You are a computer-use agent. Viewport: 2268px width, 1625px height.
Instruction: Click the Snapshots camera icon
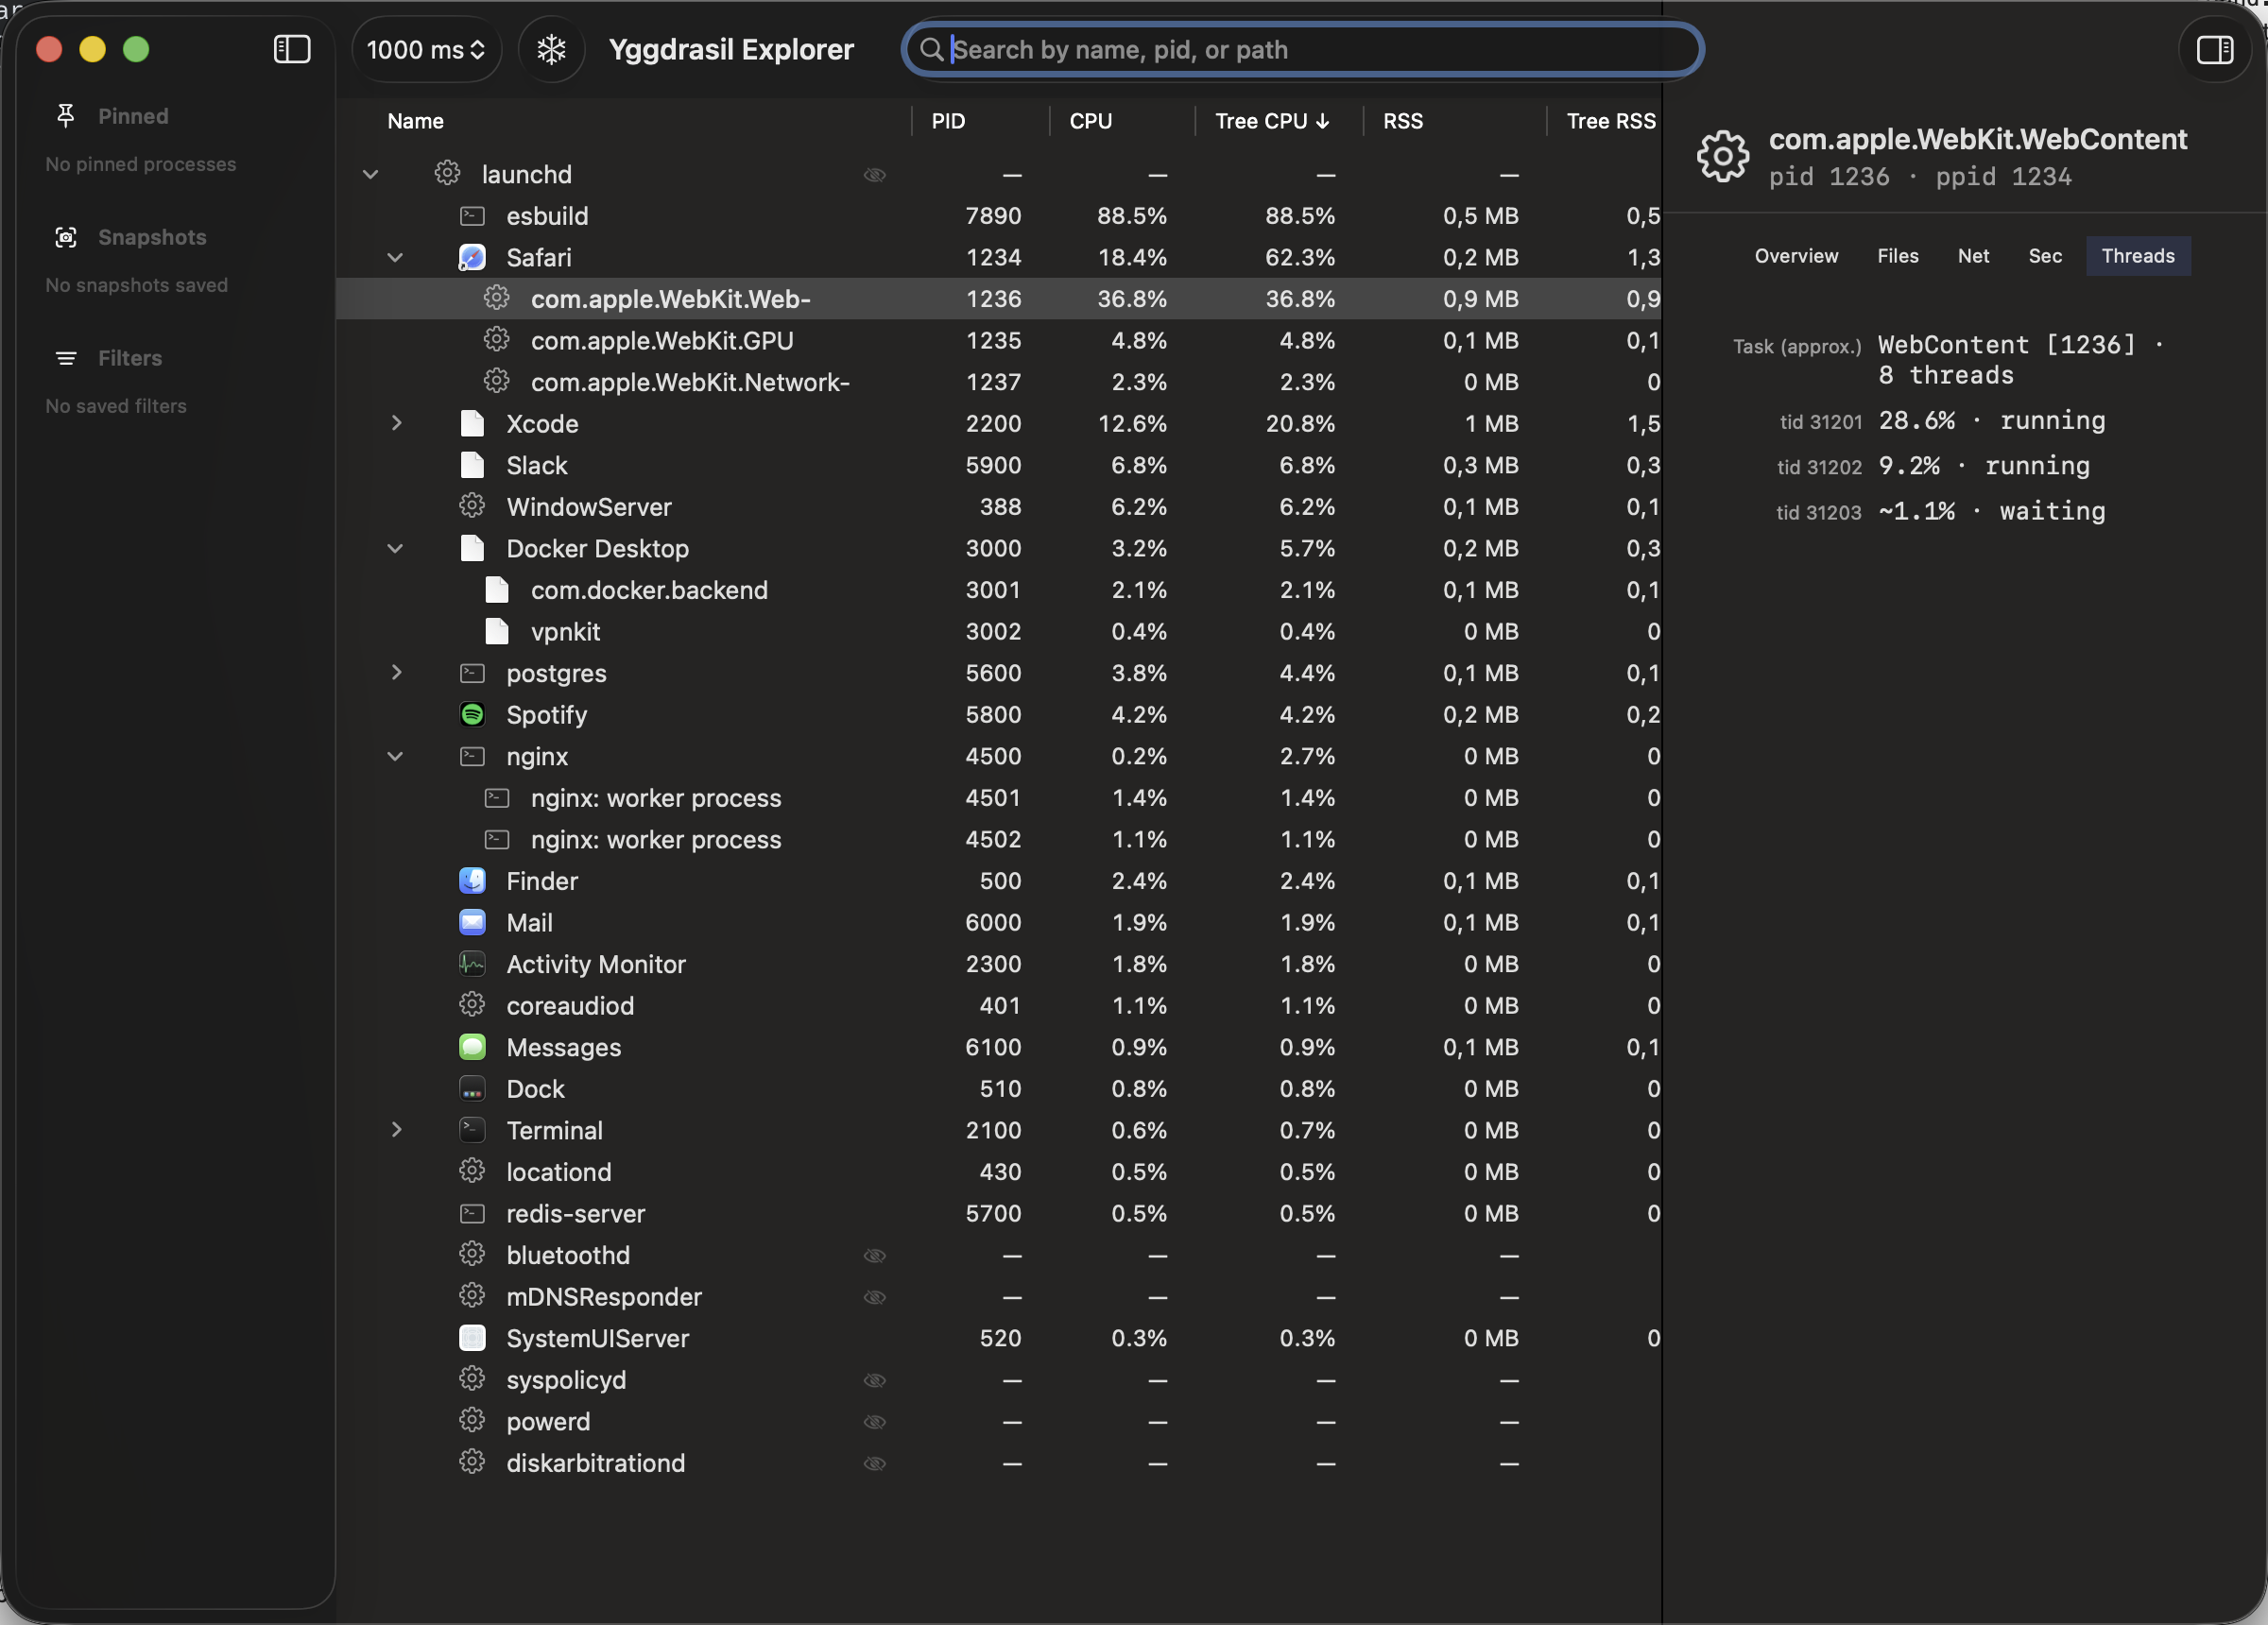(66, 237)
